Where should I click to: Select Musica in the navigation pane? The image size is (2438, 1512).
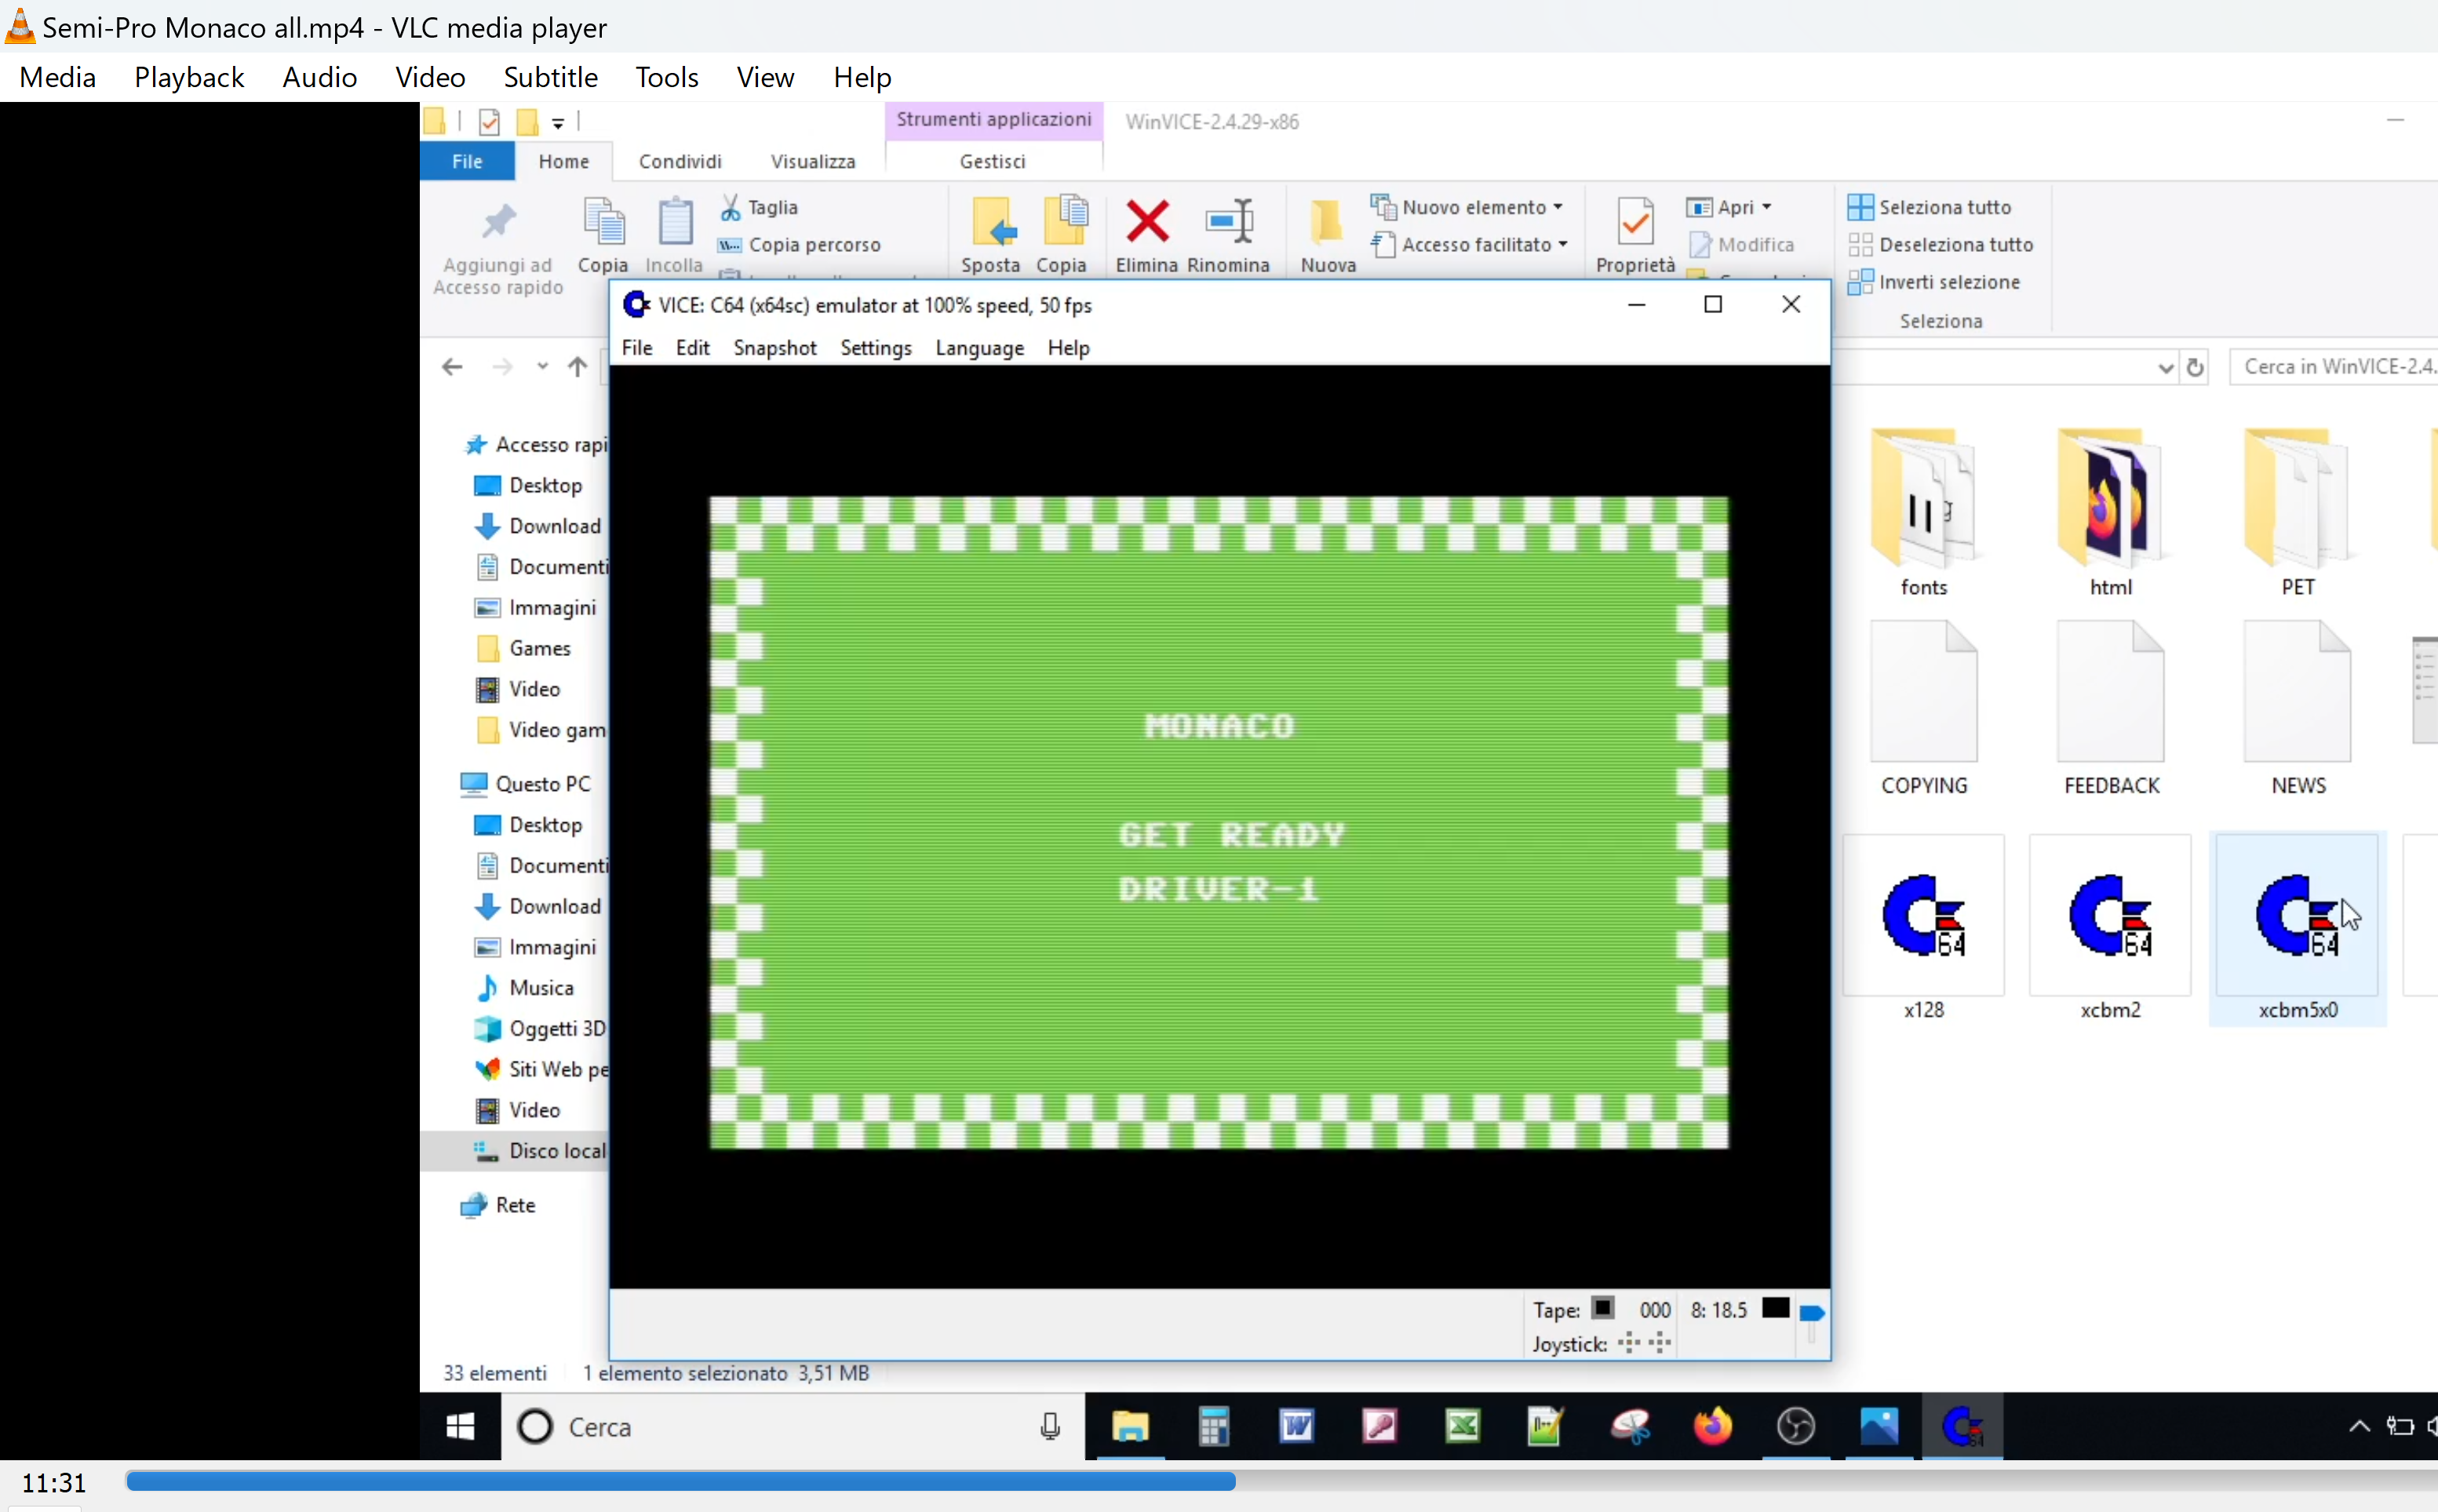pyautogui.click(x=541, y=987)
